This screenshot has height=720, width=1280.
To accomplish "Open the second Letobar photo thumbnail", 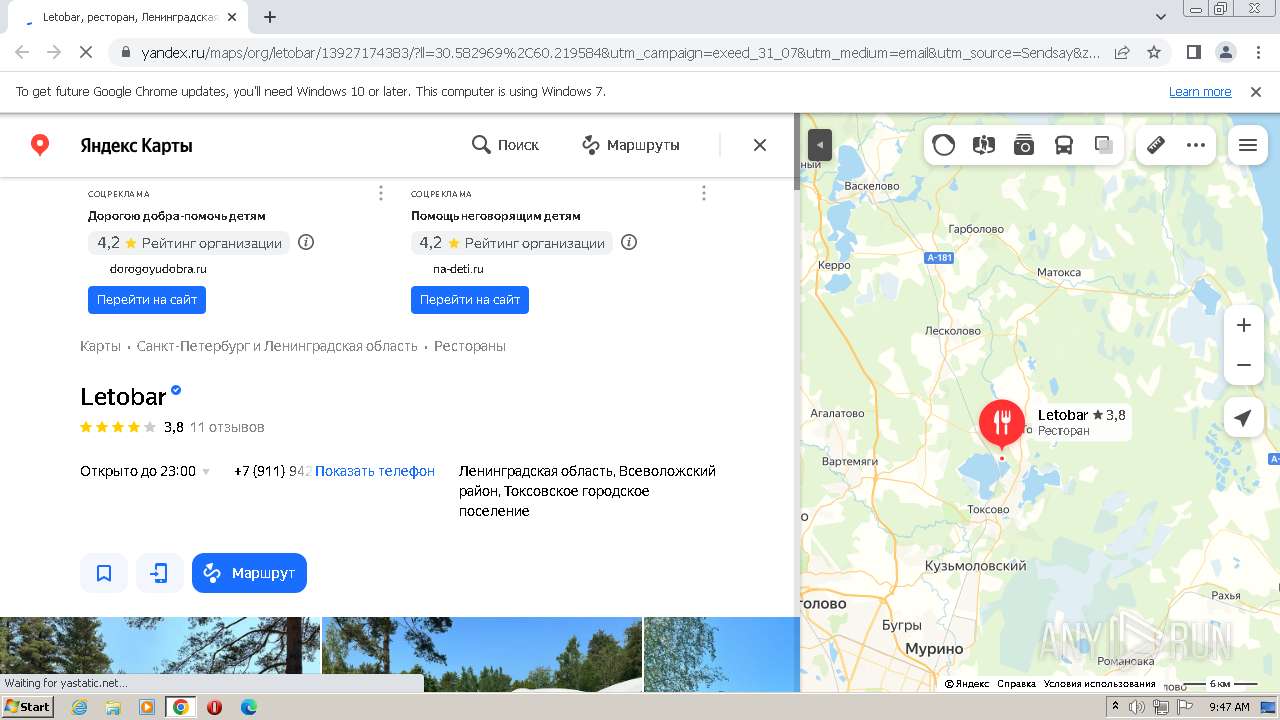I will 482,654.
